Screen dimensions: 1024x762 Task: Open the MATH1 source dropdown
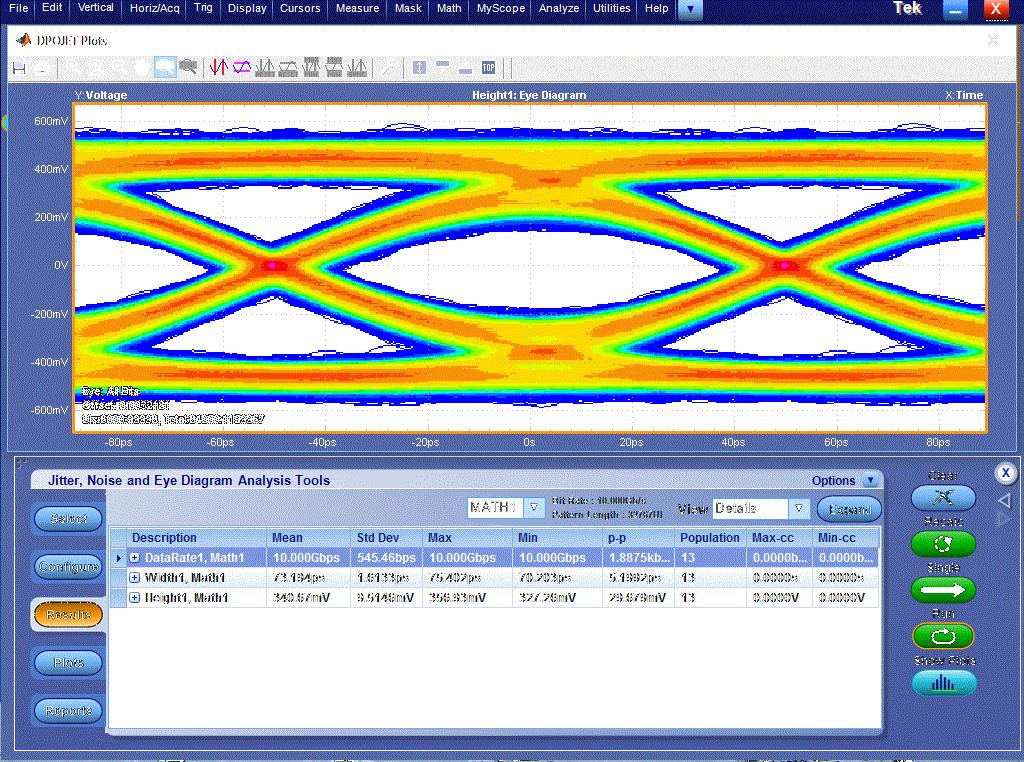(534, 508)
